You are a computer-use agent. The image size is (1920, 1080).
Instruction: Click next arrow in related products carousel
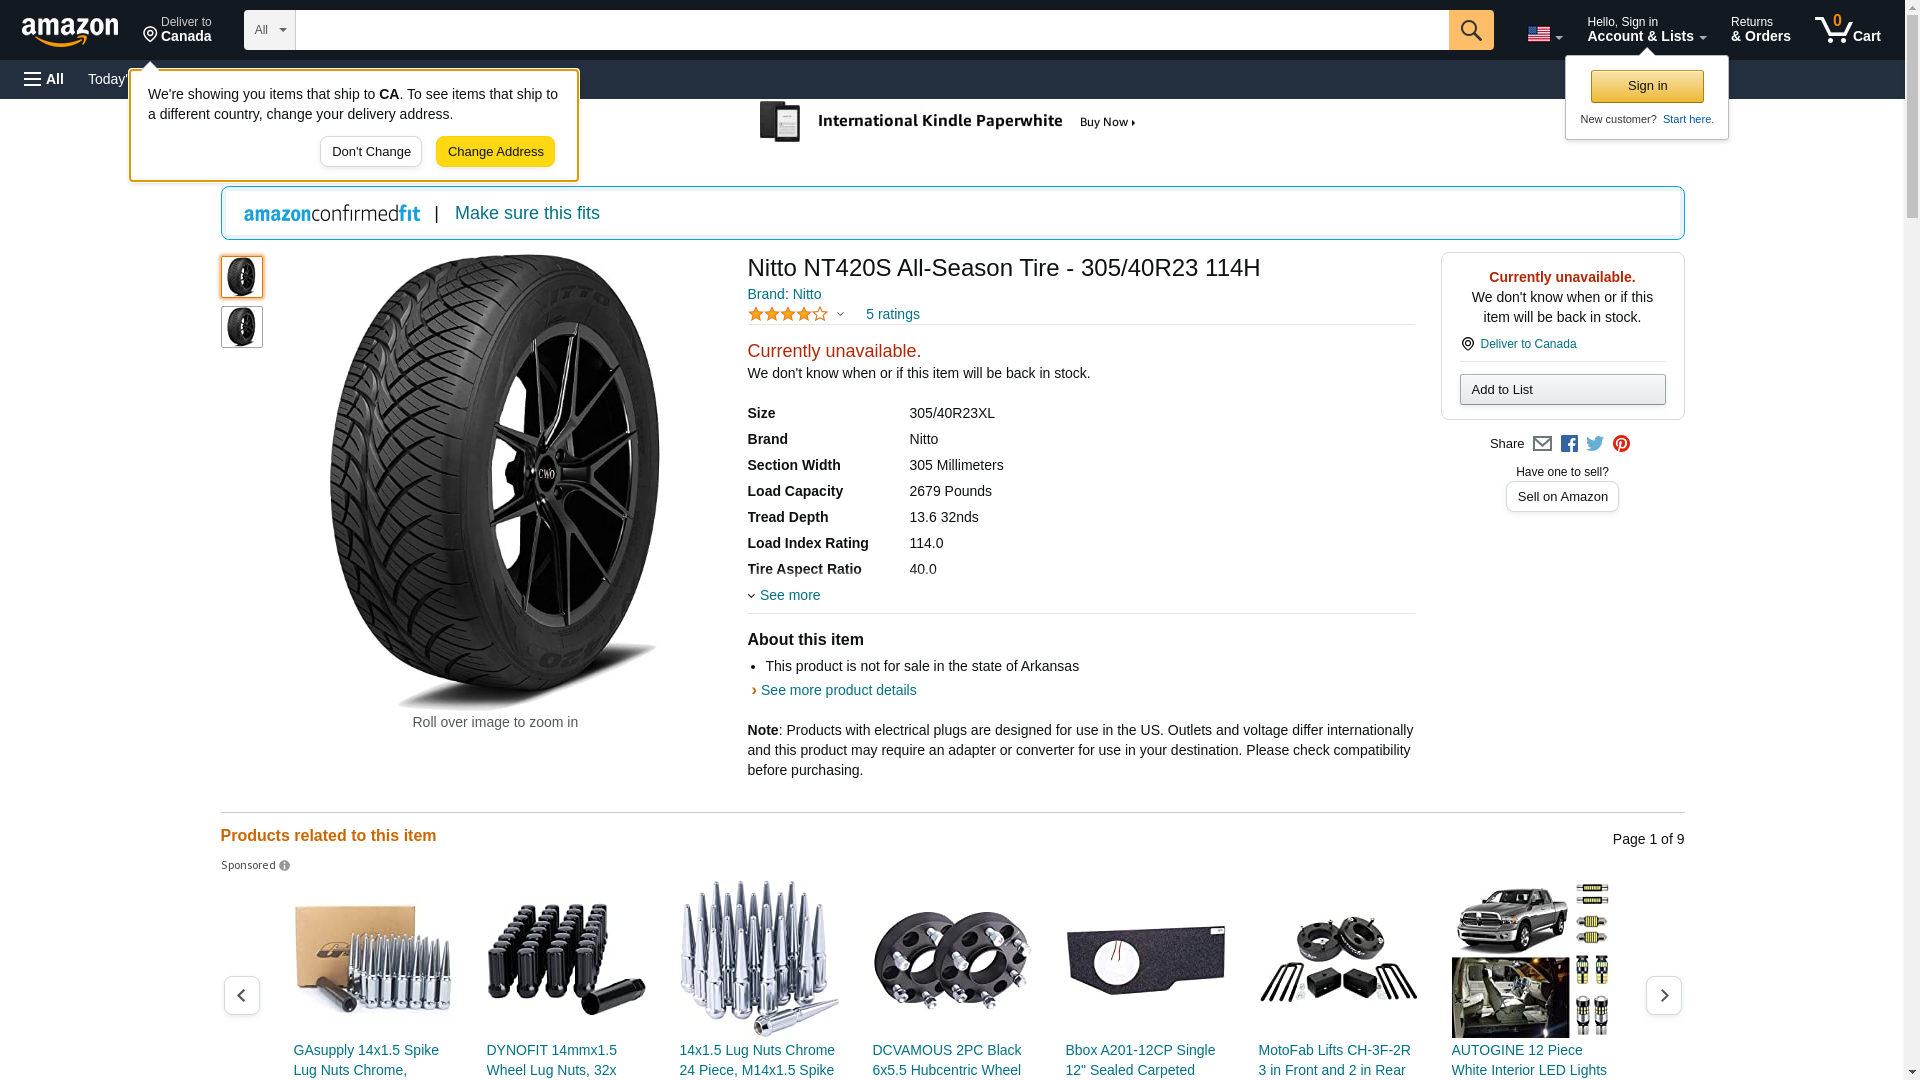(x=1663, y=995)
